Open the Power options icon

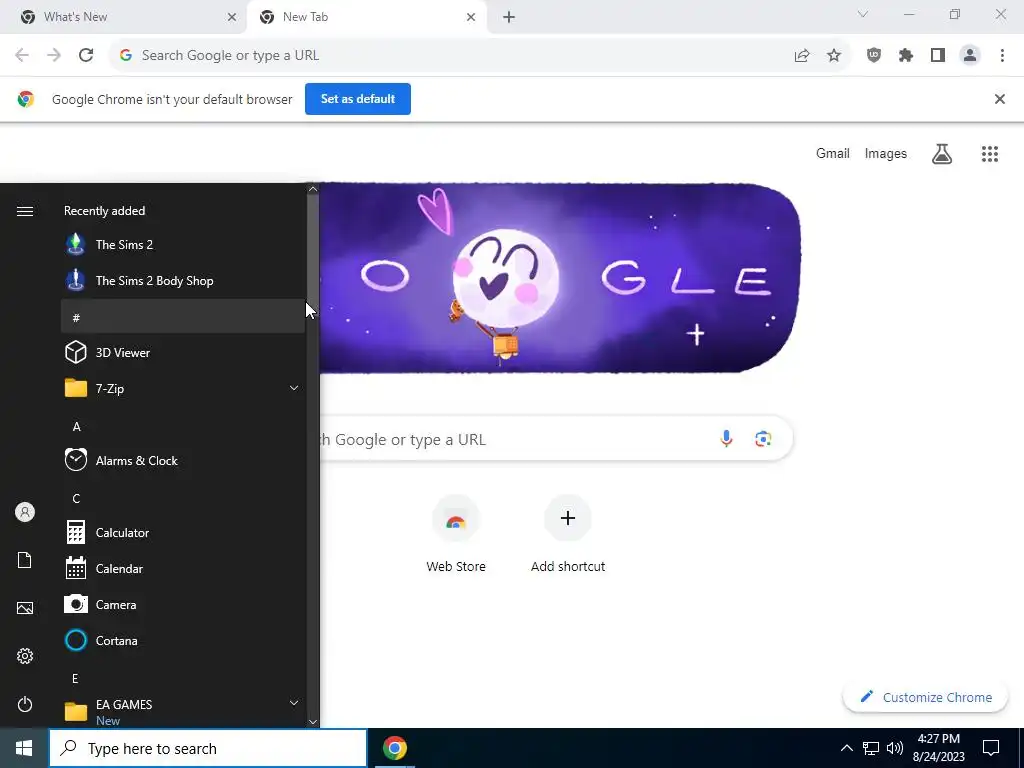point(25,704)
